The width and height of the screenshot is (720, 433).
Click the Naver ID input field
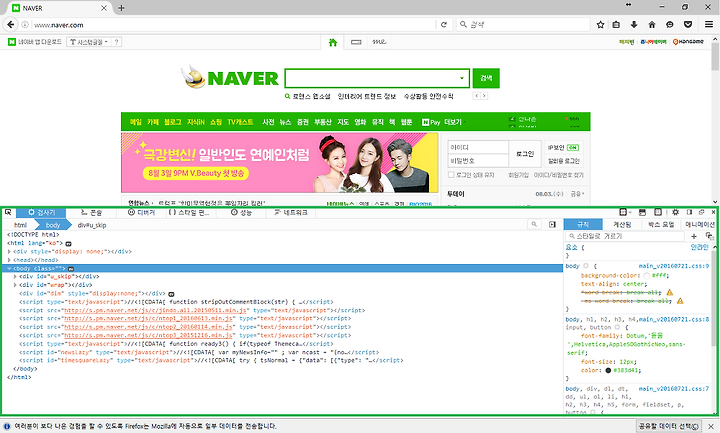click(478, 147)
